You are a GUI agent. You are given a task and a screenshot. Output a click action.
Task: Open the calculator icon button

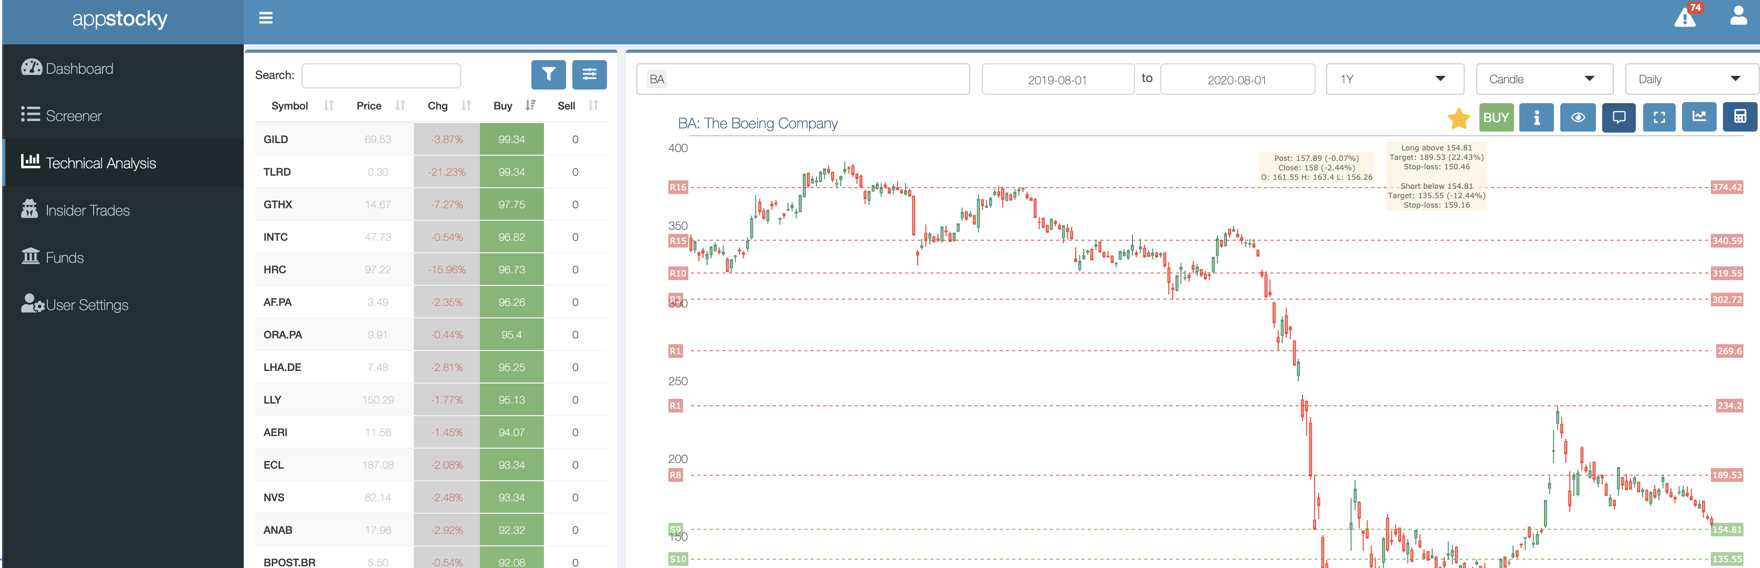coord(1740,117)
